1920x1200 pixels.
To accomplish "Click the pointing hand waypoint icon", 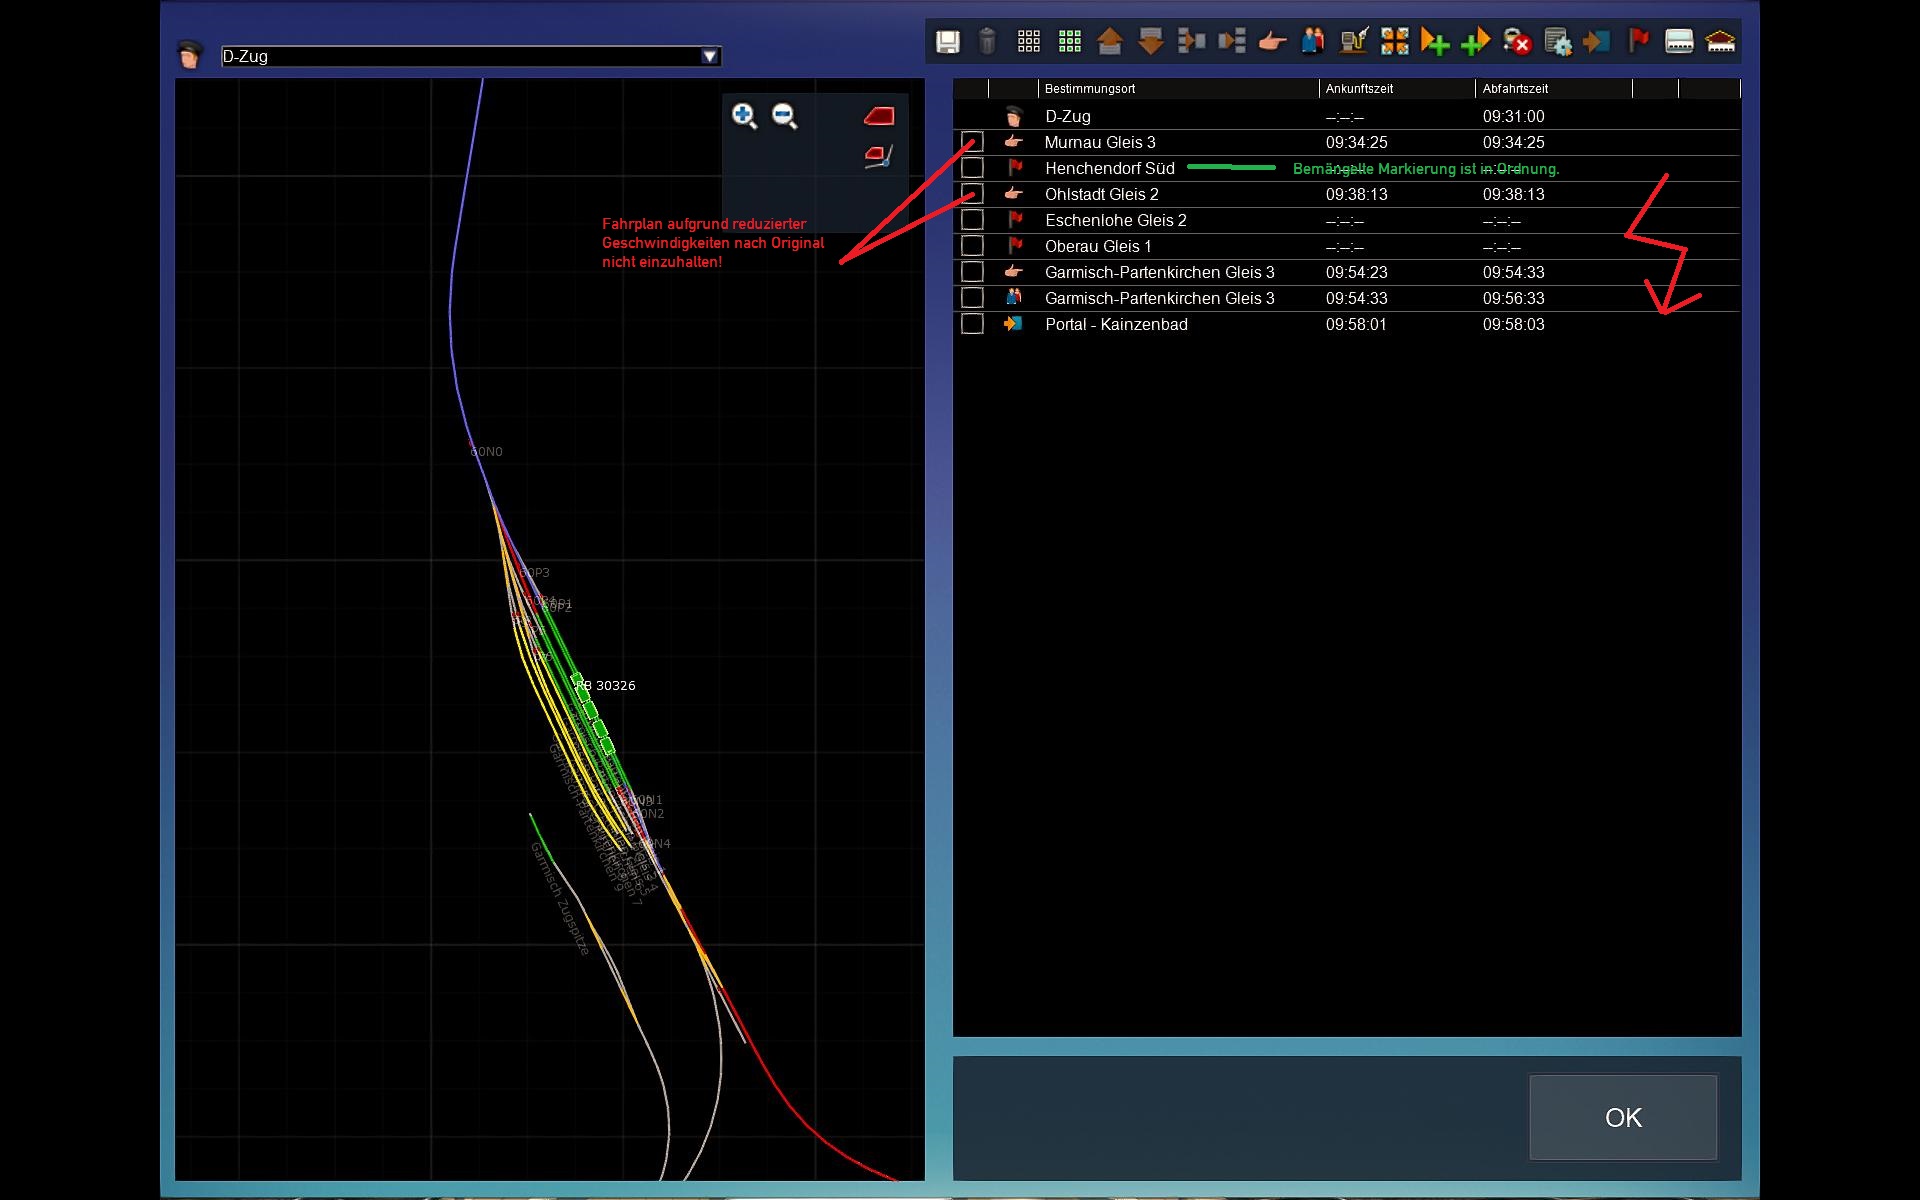I will click(x=1272, y=41).
